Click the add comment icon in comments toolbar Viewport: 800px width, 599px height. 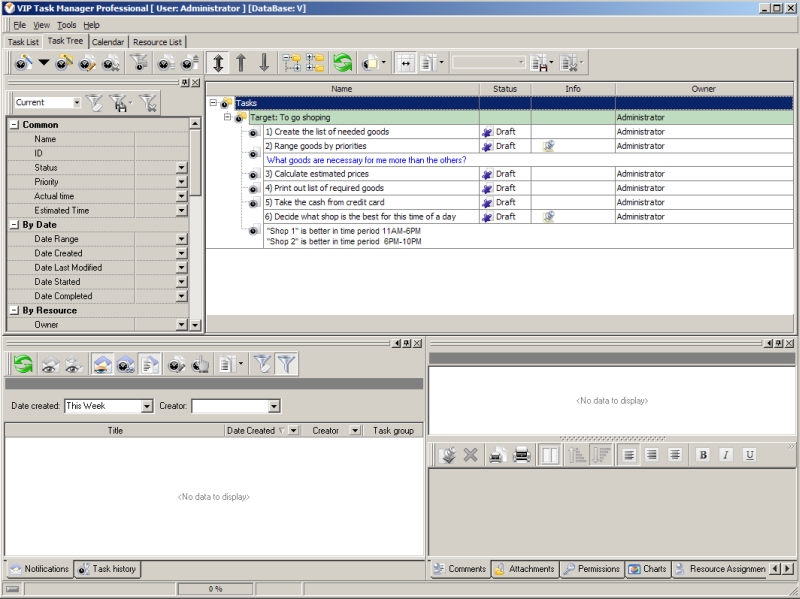tap(448, 455)
